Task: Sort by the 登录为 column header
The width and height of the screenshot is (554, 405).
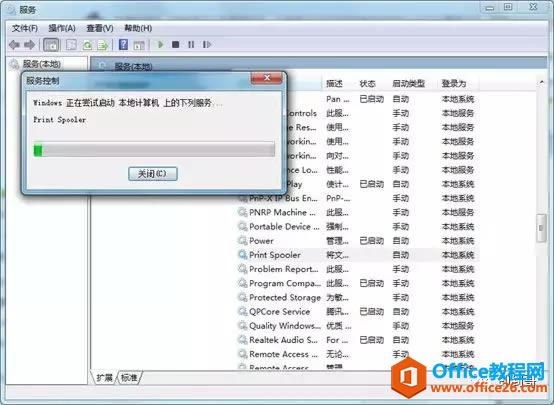Action: 454,84
